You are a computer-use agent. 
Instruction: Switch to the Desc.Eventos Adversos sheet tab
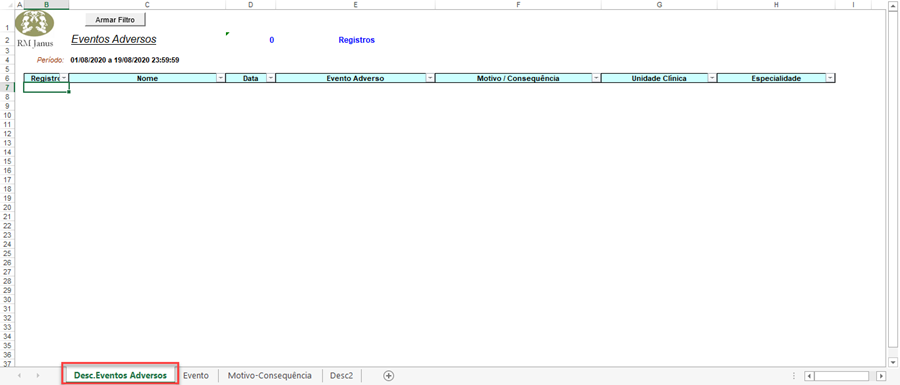(121, 375)
